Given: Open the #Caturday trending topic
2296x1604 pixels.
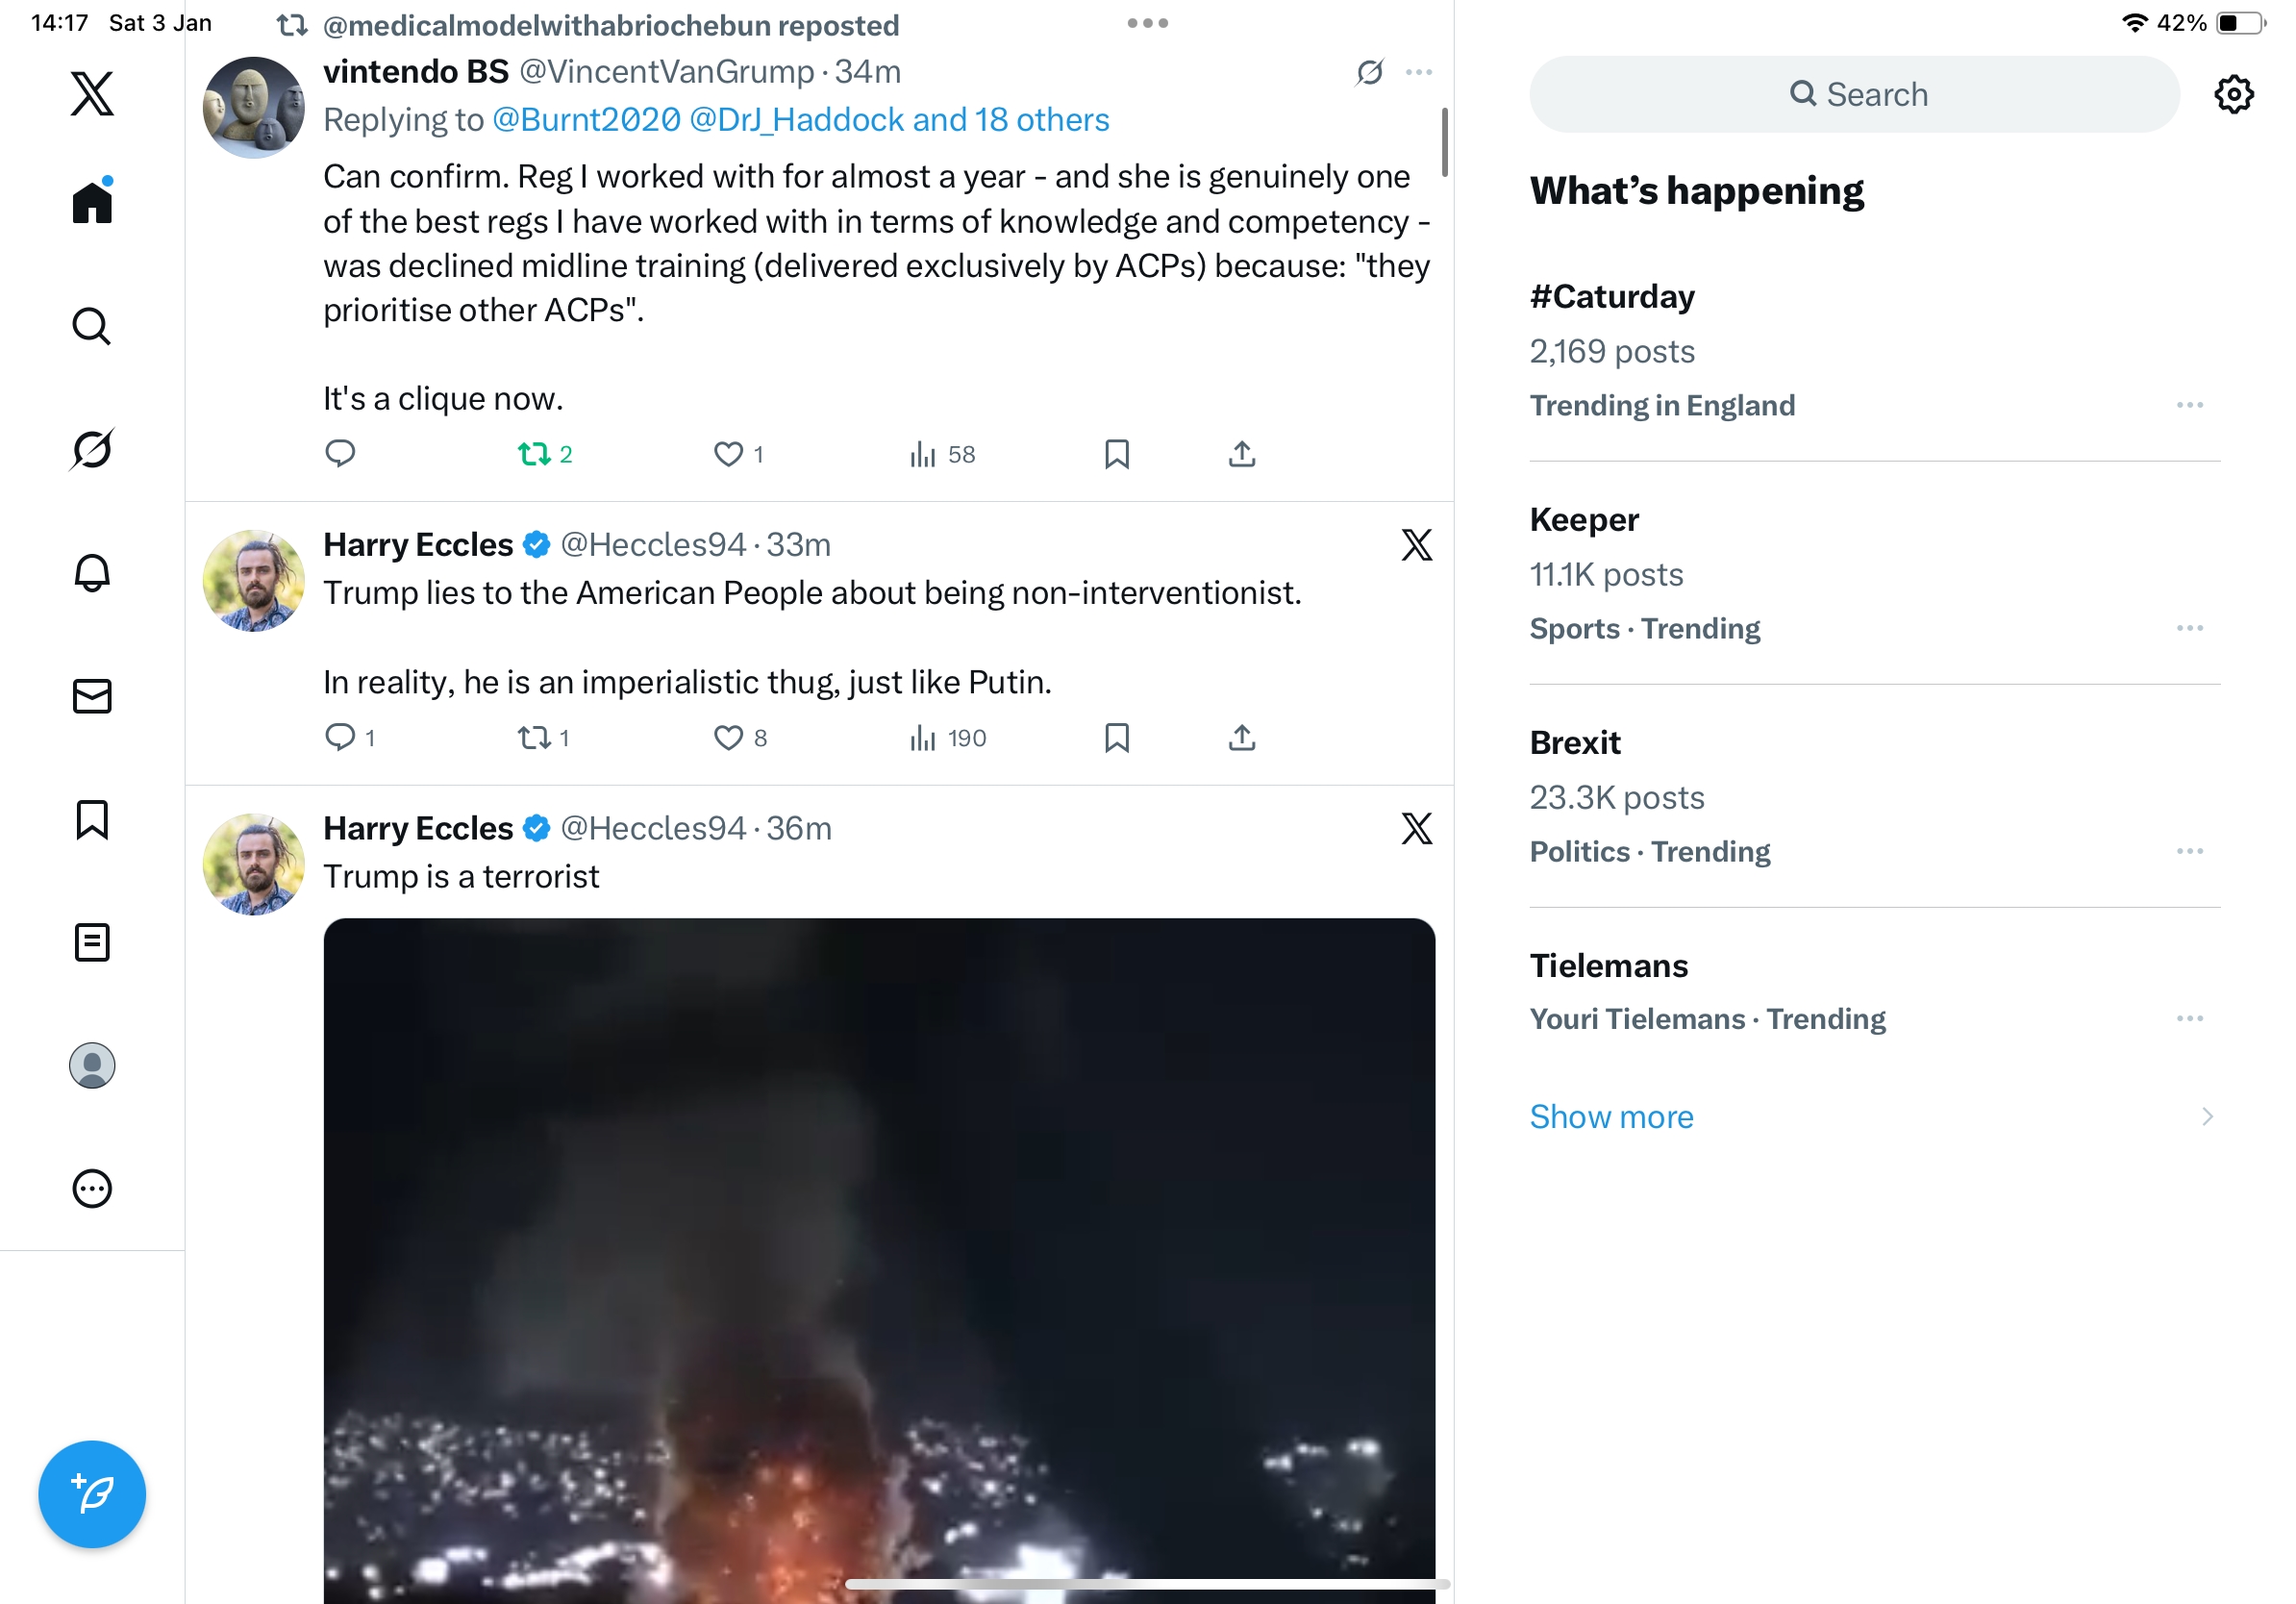Looking at the screenshot, I should pos(1612,297).
